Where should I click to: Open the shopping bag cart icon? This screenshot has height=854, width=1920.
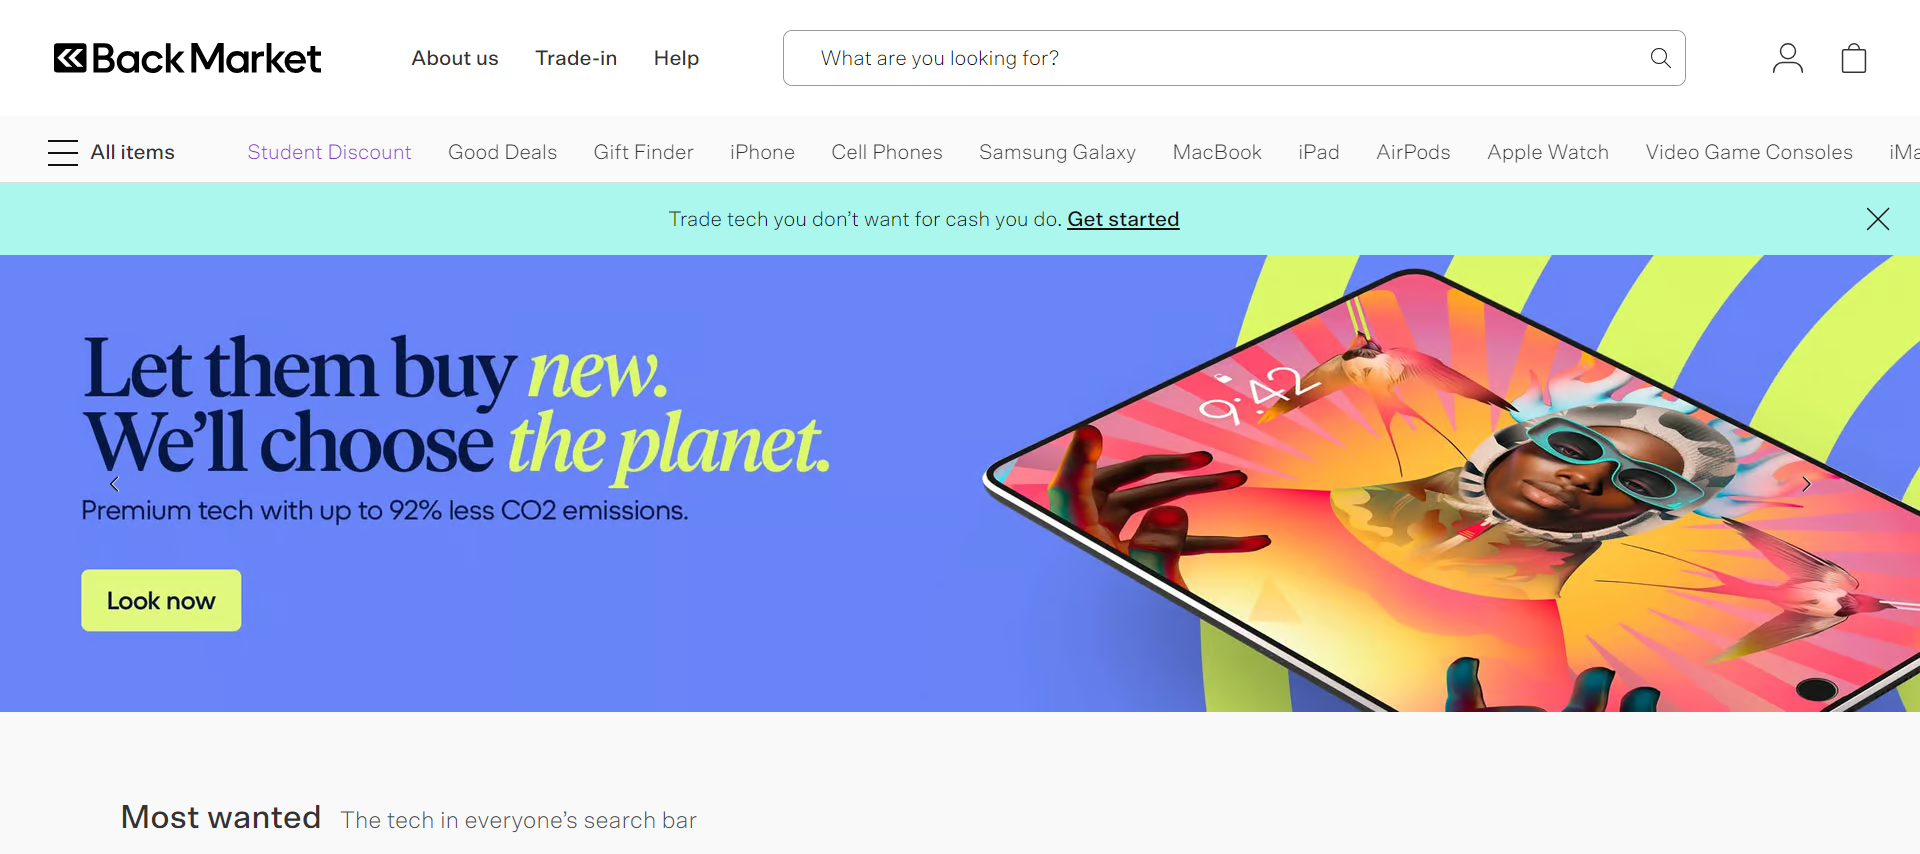pos(1854,58)
